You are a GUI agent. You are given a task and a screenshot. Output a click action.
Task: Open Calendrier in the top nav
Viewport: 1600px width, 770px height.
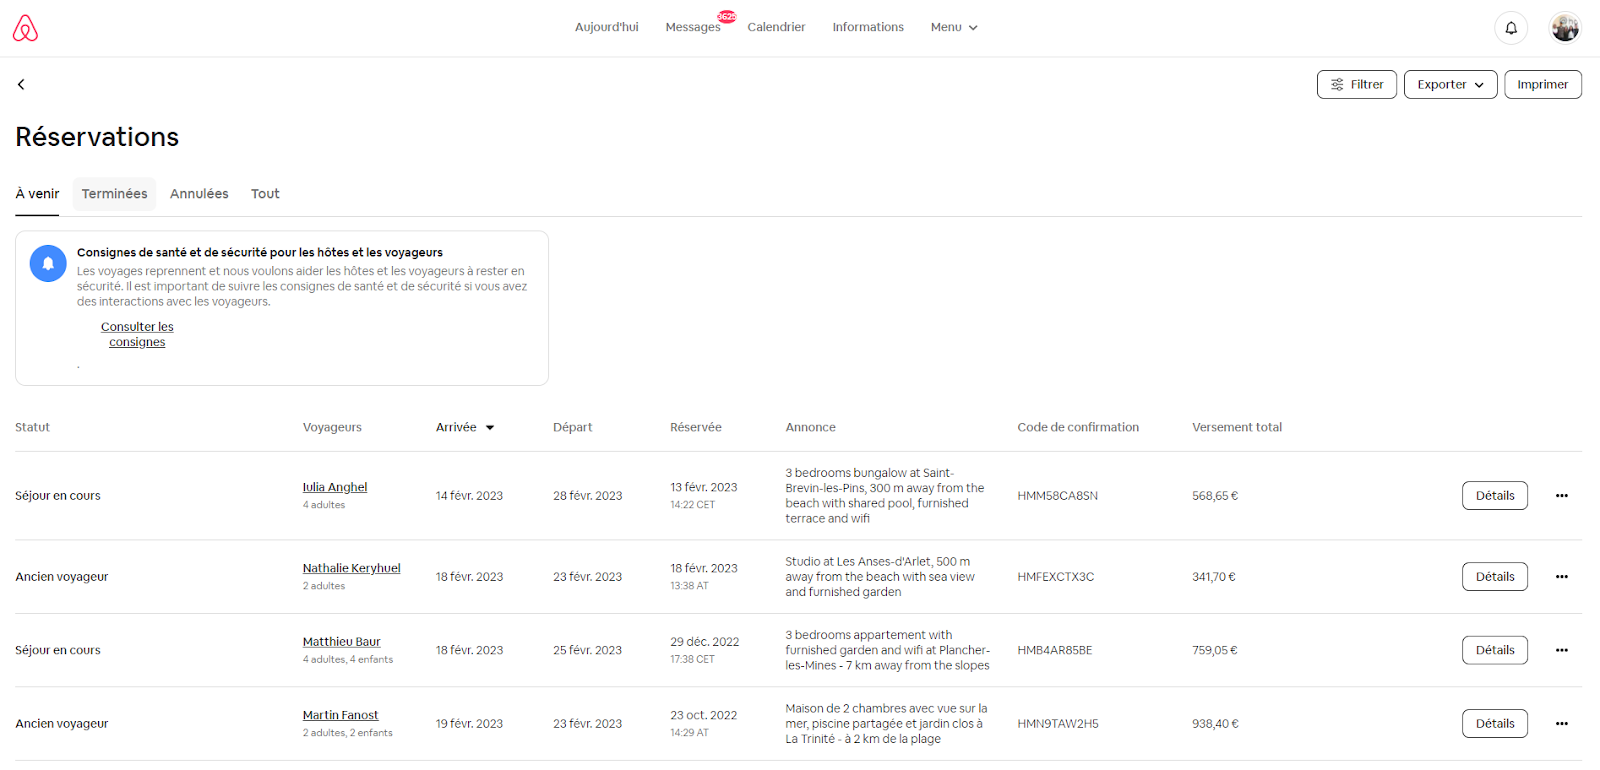tap(776, 28)
